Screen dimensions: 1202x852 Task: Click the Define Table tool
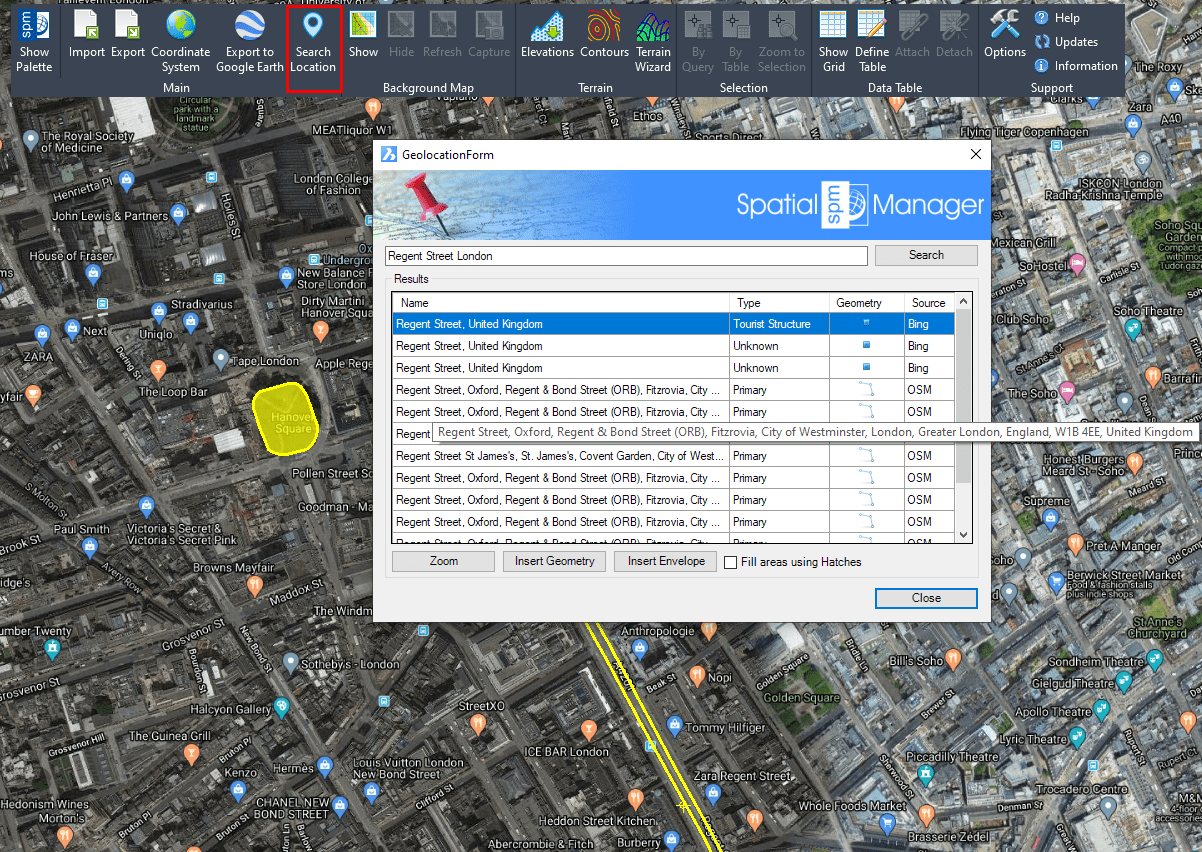(872, 41)
